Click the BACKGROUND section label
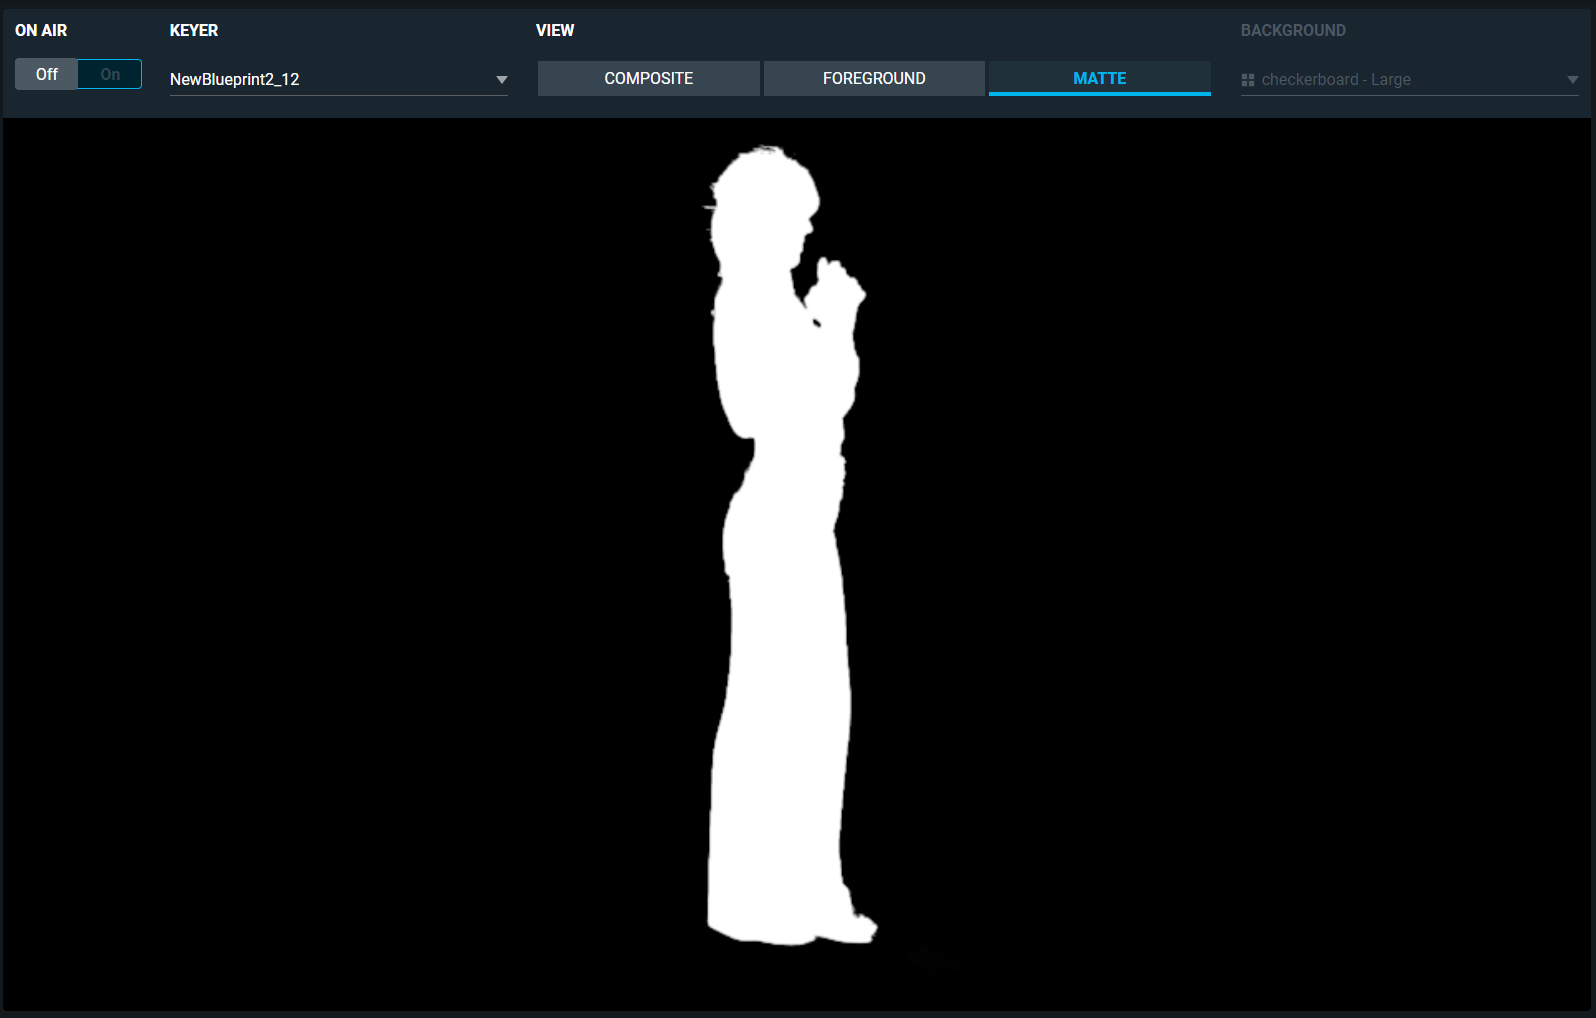 tap(1293, 31)
